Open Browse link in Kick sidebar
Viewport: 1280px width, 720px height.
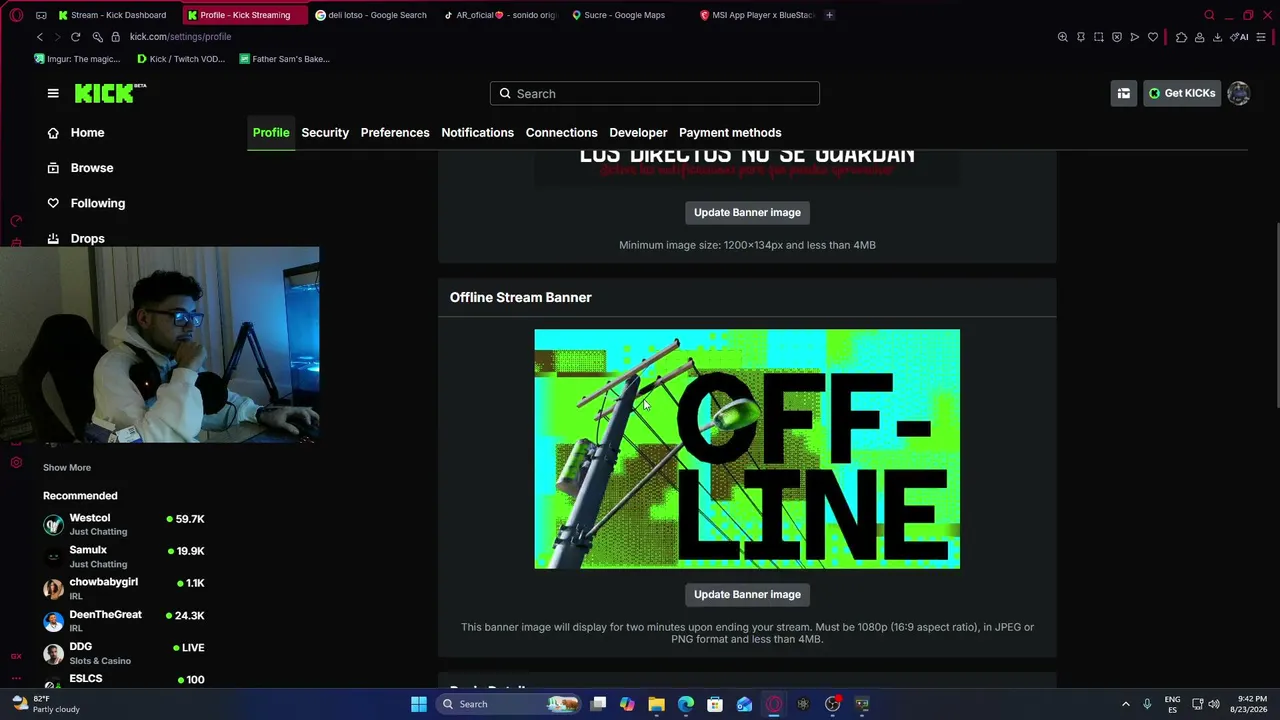click(x=92, y=168)
